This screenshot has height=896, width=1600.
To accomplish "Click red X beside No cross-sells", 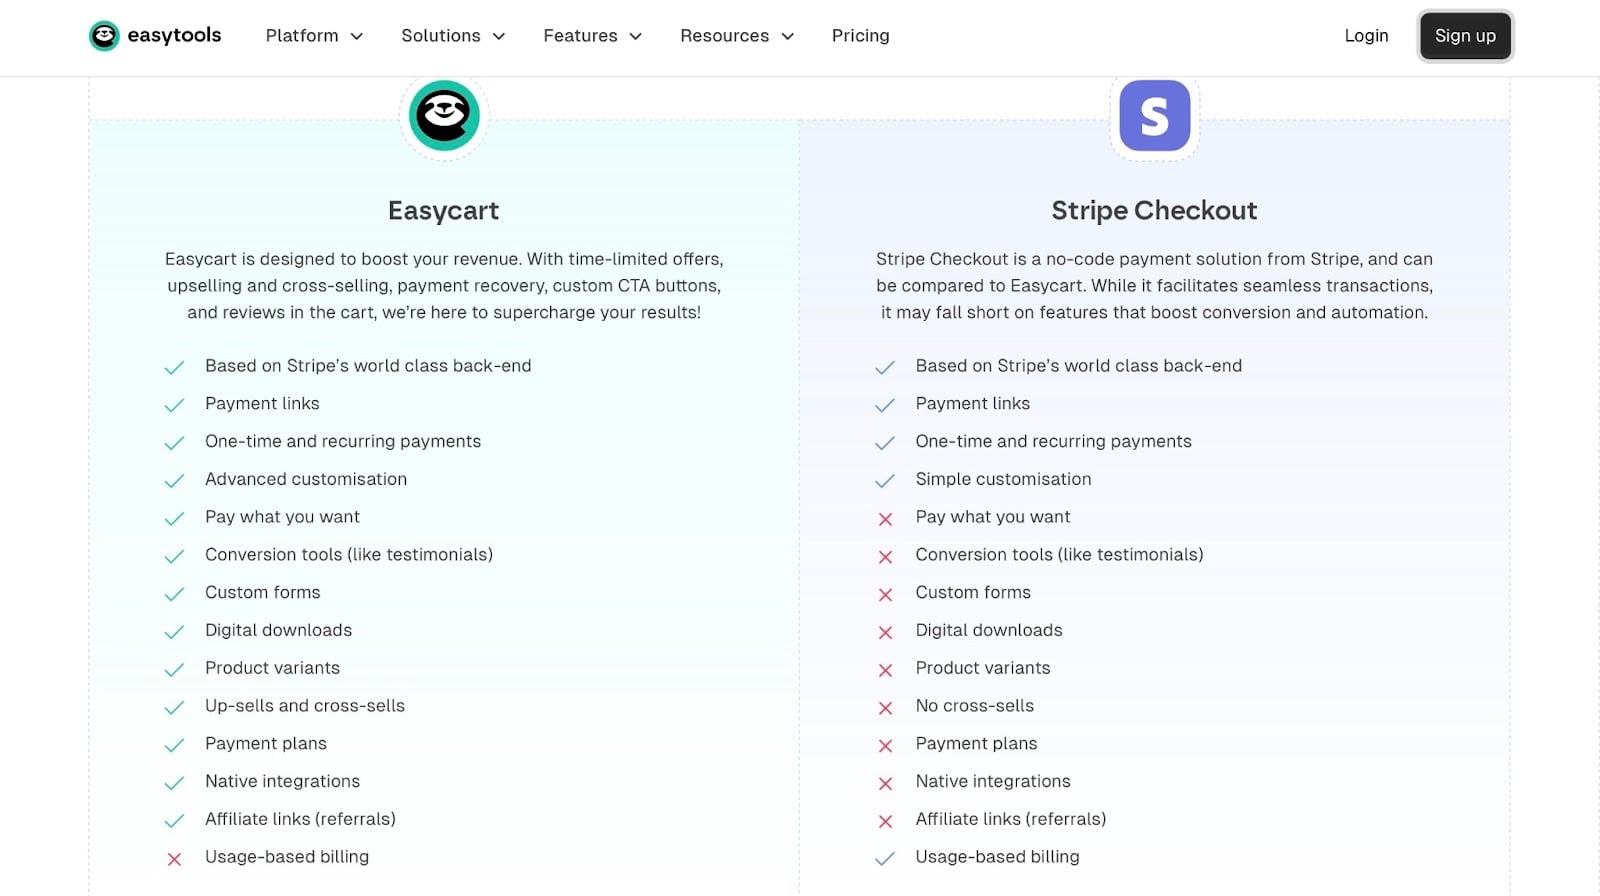I will click(x=885, y=708).
